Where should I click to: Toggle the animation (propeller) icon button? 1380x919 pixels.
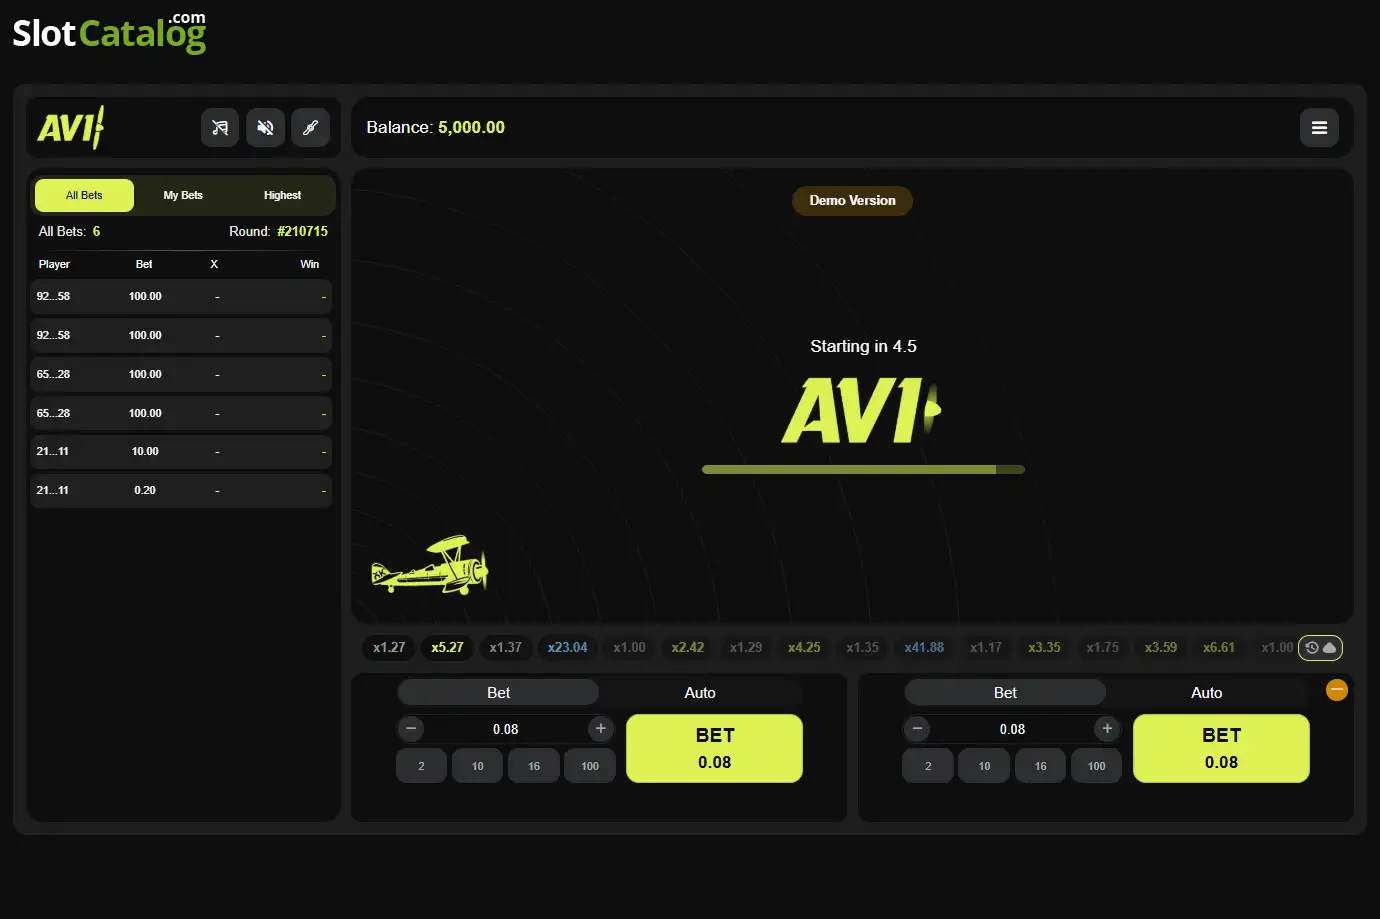(310, 128)
